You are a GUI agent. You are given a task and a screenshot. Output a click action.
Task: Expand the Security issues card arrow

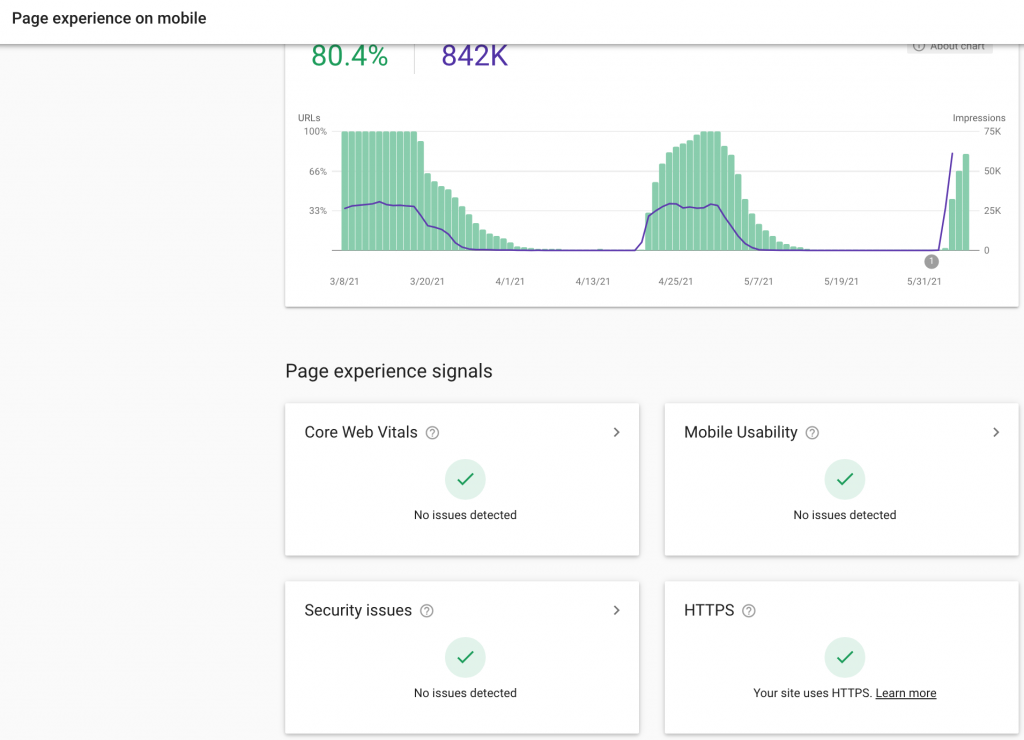pyautogui.click(x=616, y=611)
